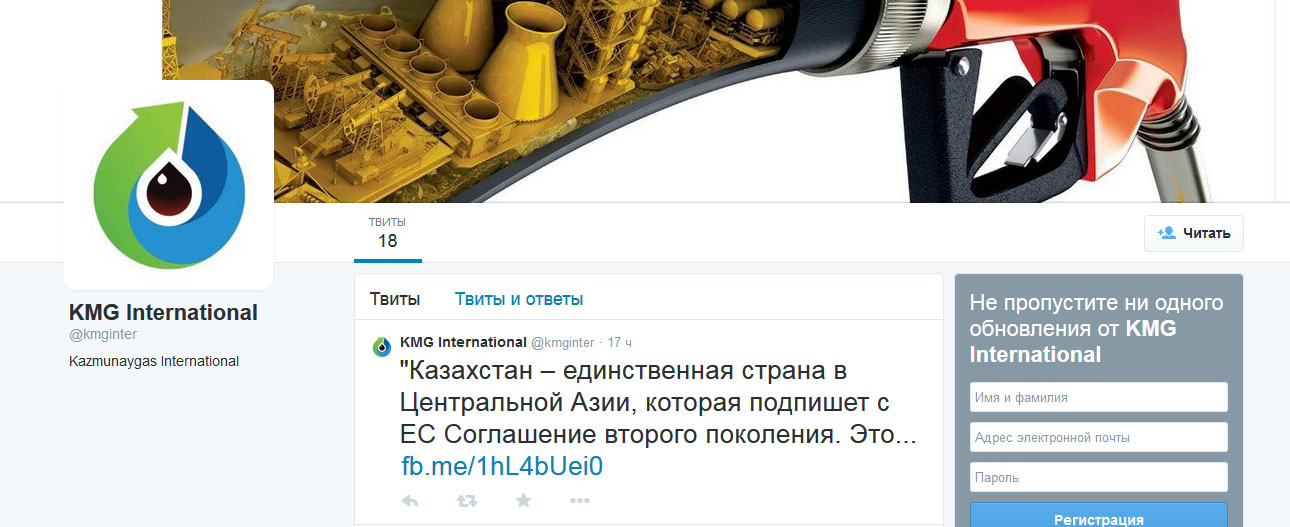
Task: Focus the Пароль password field
Action: click(1099, 477)
